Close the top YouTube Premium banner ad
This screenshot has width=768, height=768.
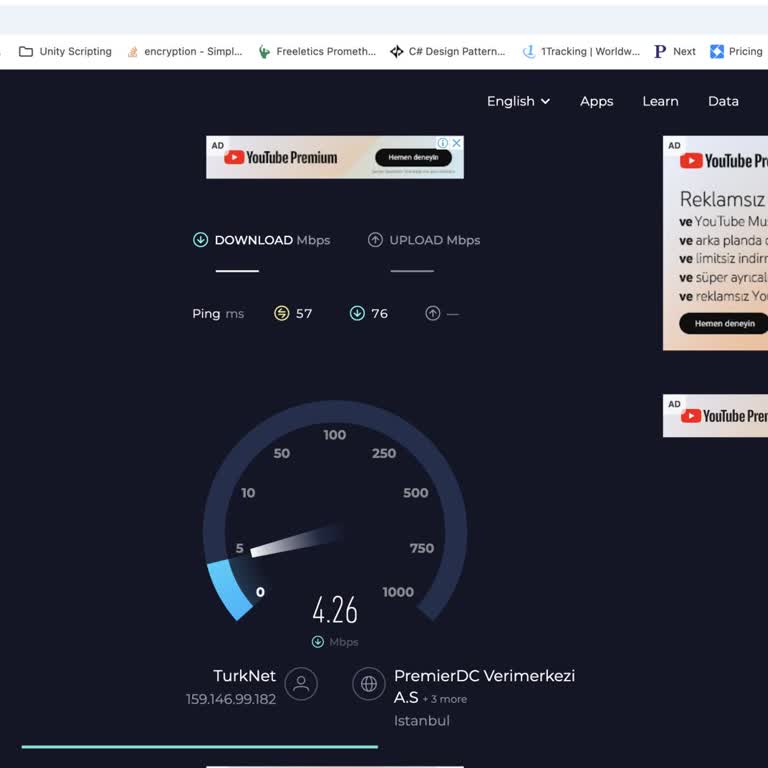(x=457, y=143)
